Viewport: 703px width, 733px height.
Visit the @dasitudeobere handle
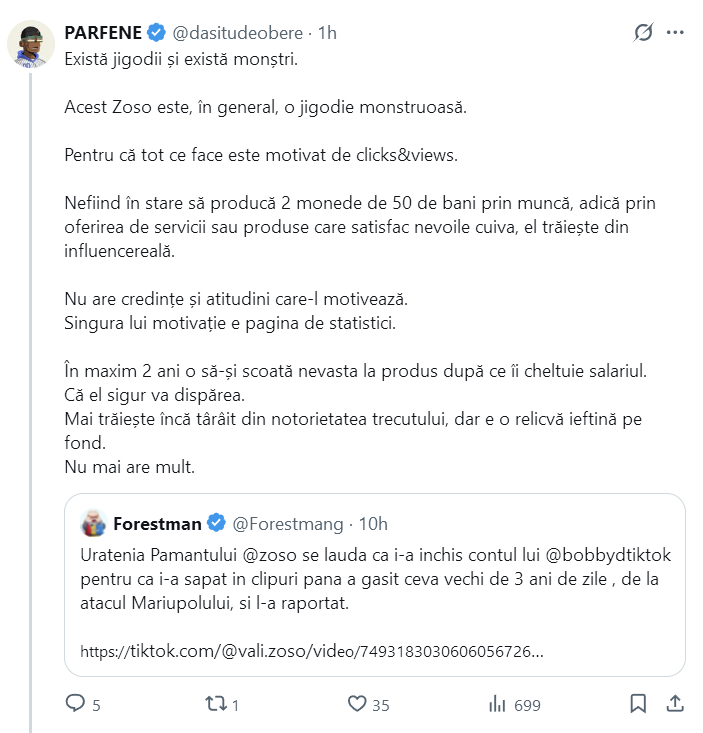point(236,33)
